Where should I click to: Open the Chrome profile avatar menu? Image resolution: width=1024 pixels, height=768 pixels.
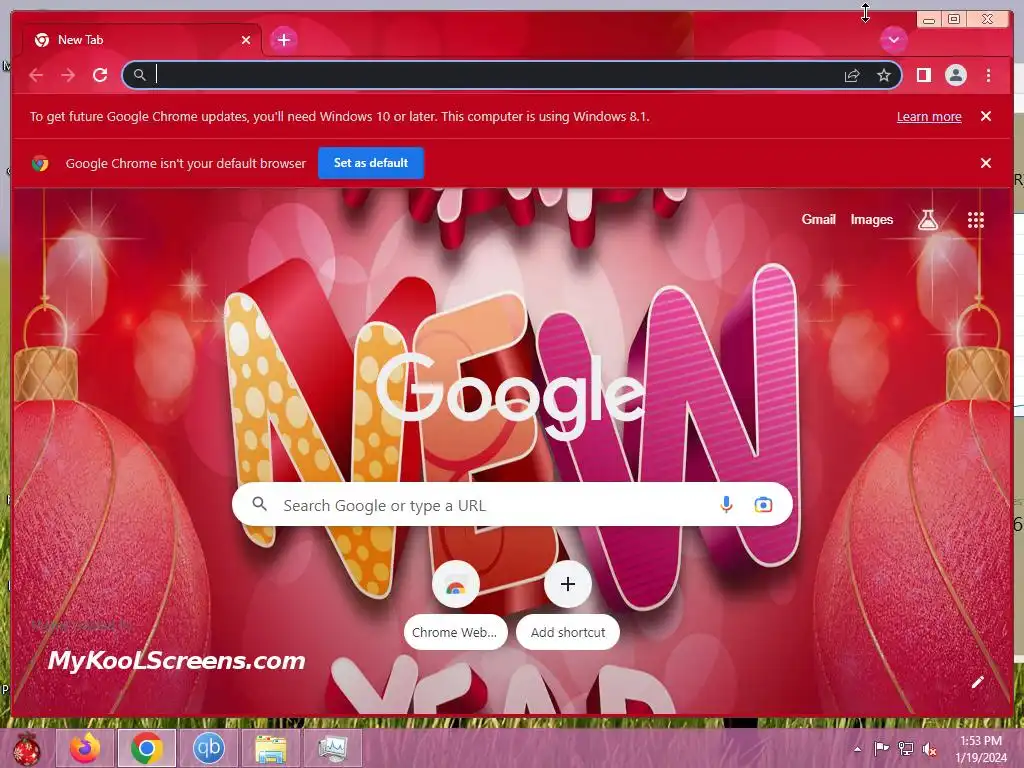955,75
